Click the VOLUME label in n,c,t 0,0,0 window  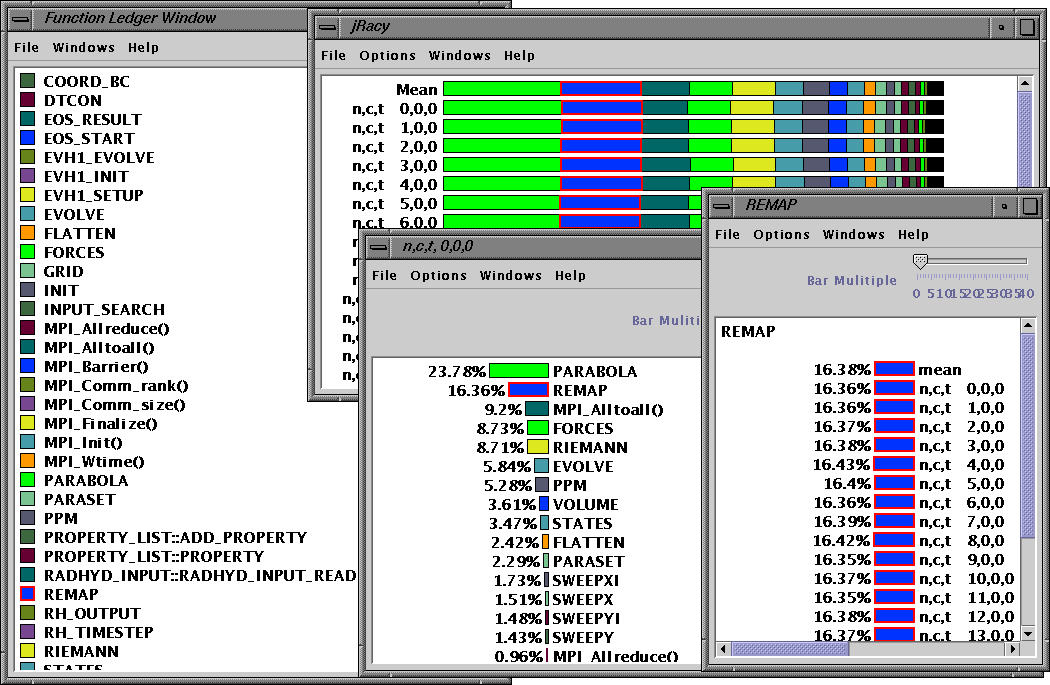pyautogui.click(x=585, y=504)
